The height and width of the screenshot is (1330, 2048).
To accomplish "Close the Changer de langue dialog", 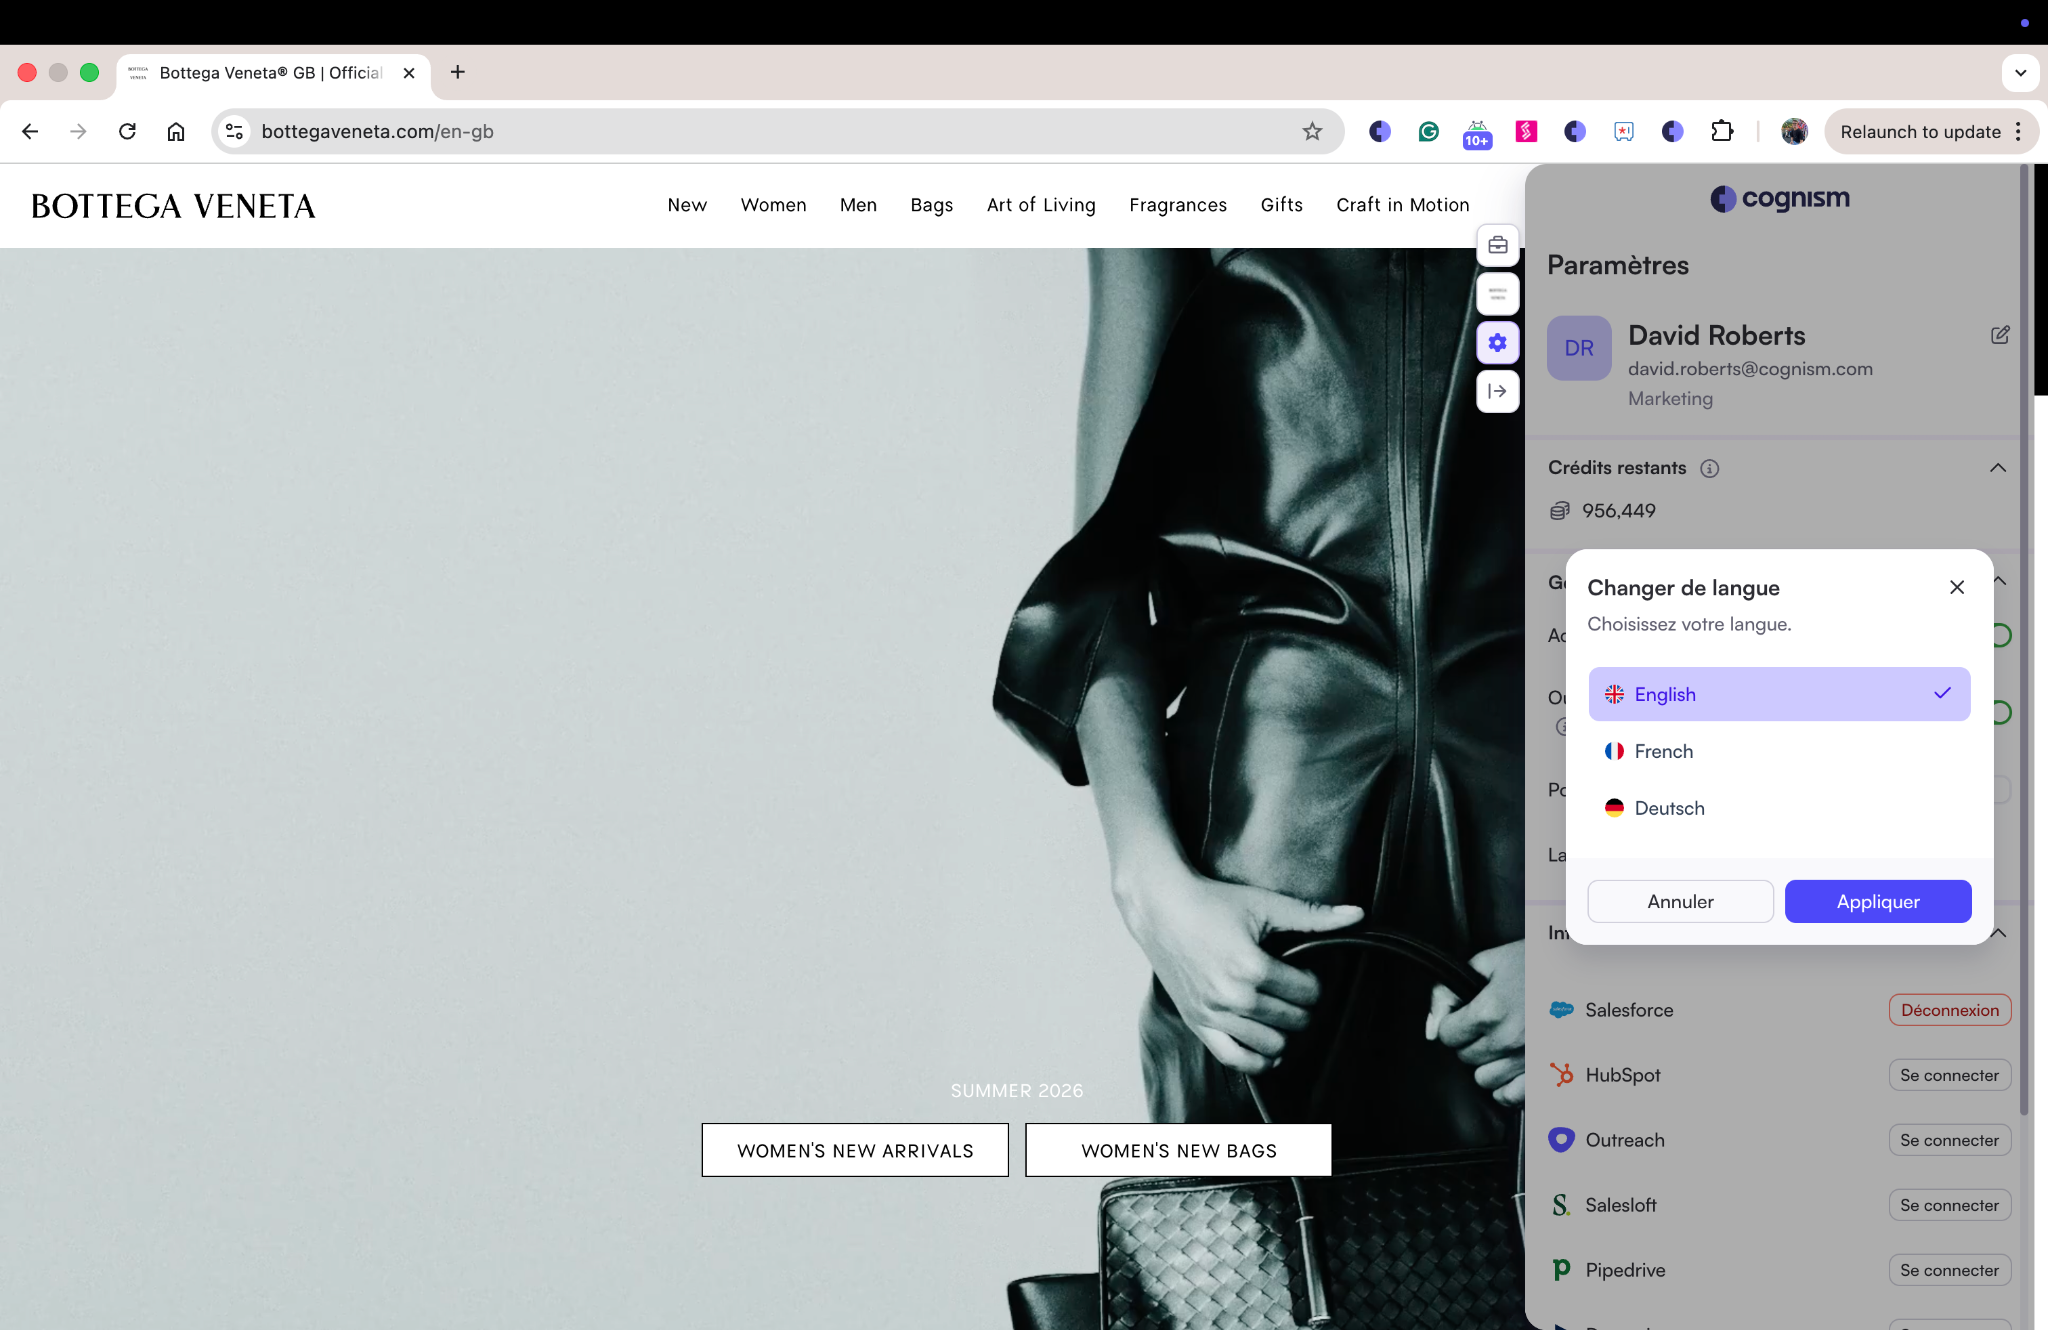I will (1956, 587).
